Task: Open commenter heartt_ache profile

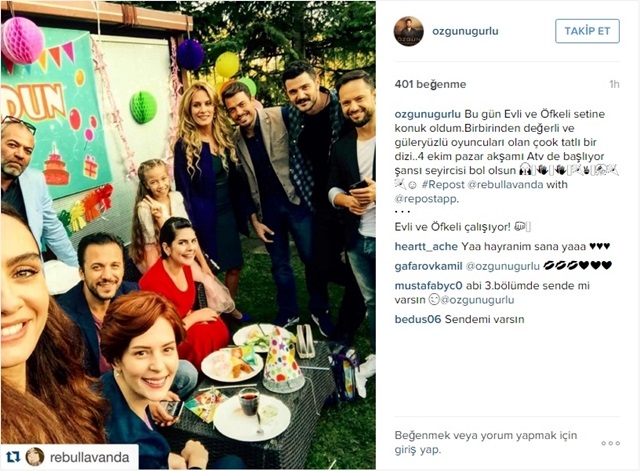Action: click(426, 246)
